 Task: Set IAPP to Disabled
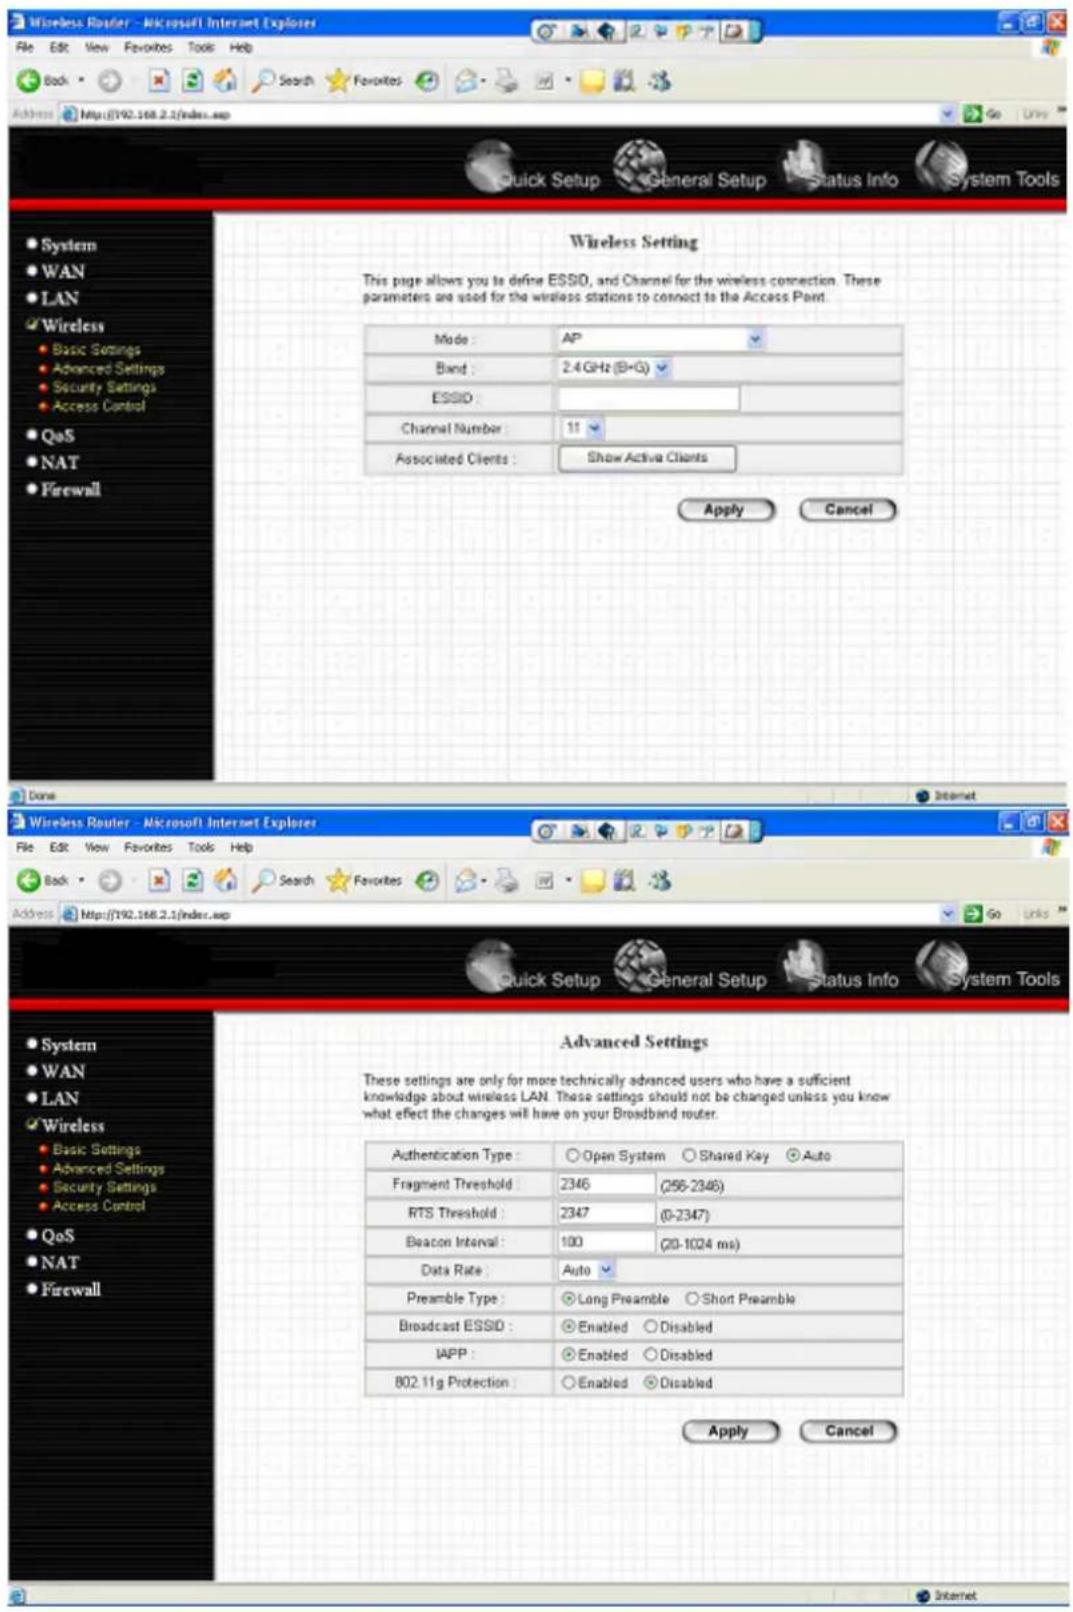pyautogui.click(x=651, y=1355)
